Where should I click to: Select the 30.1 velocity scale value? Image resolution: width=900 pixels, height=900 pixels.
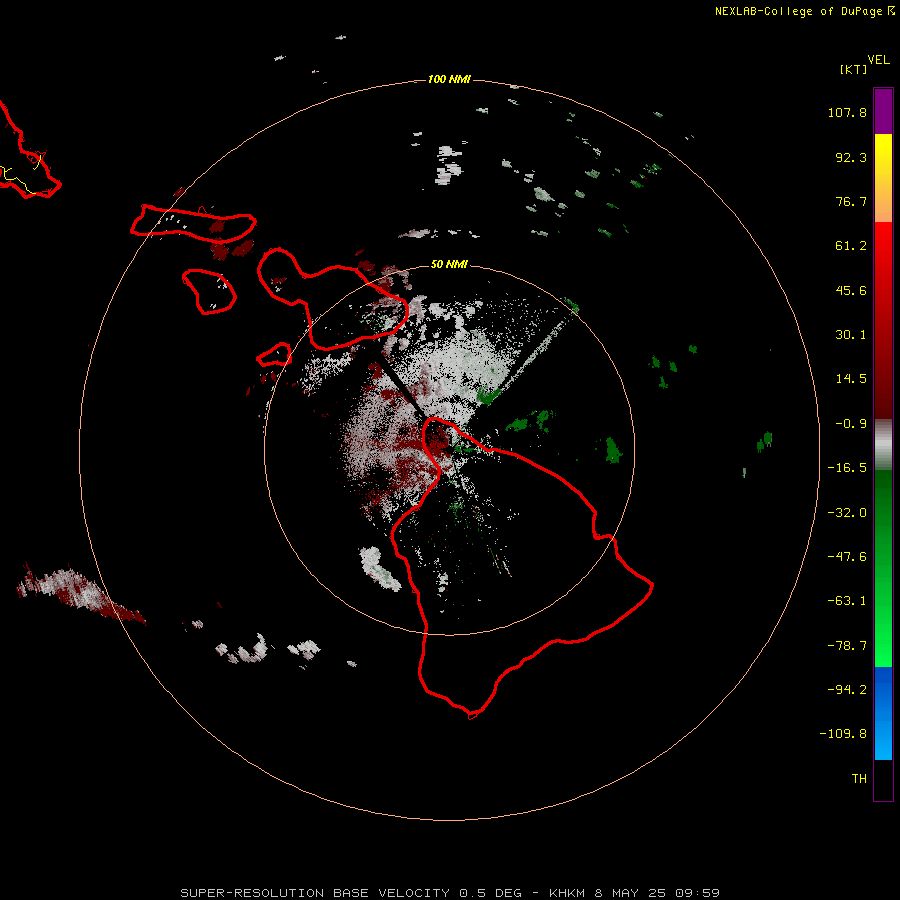[x=851, y=335]
